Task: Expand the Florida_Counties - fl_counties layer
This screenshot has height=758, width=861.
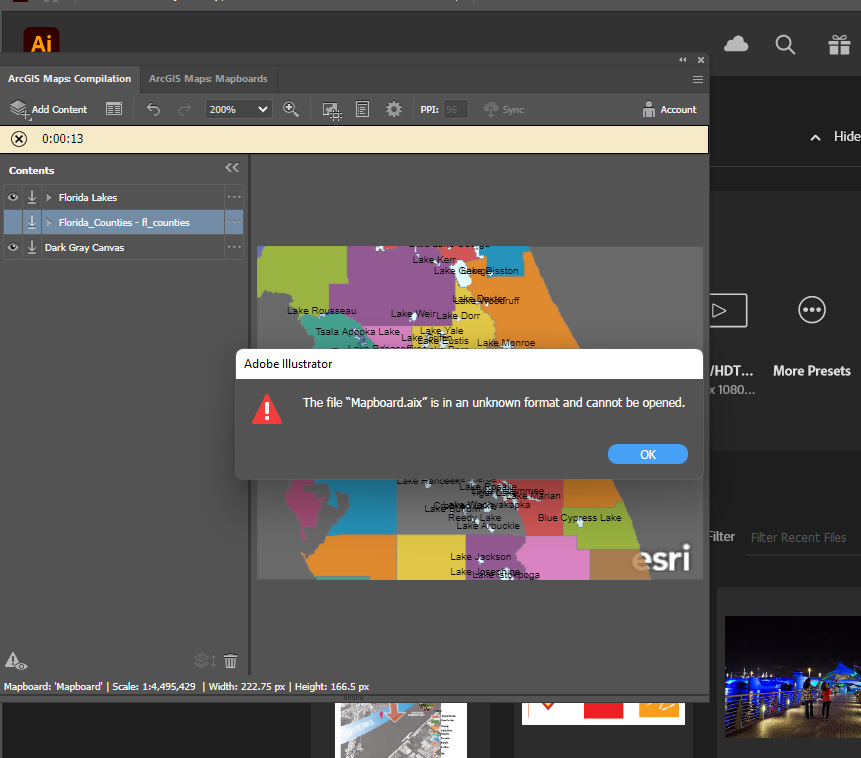Action: (49, 222)
